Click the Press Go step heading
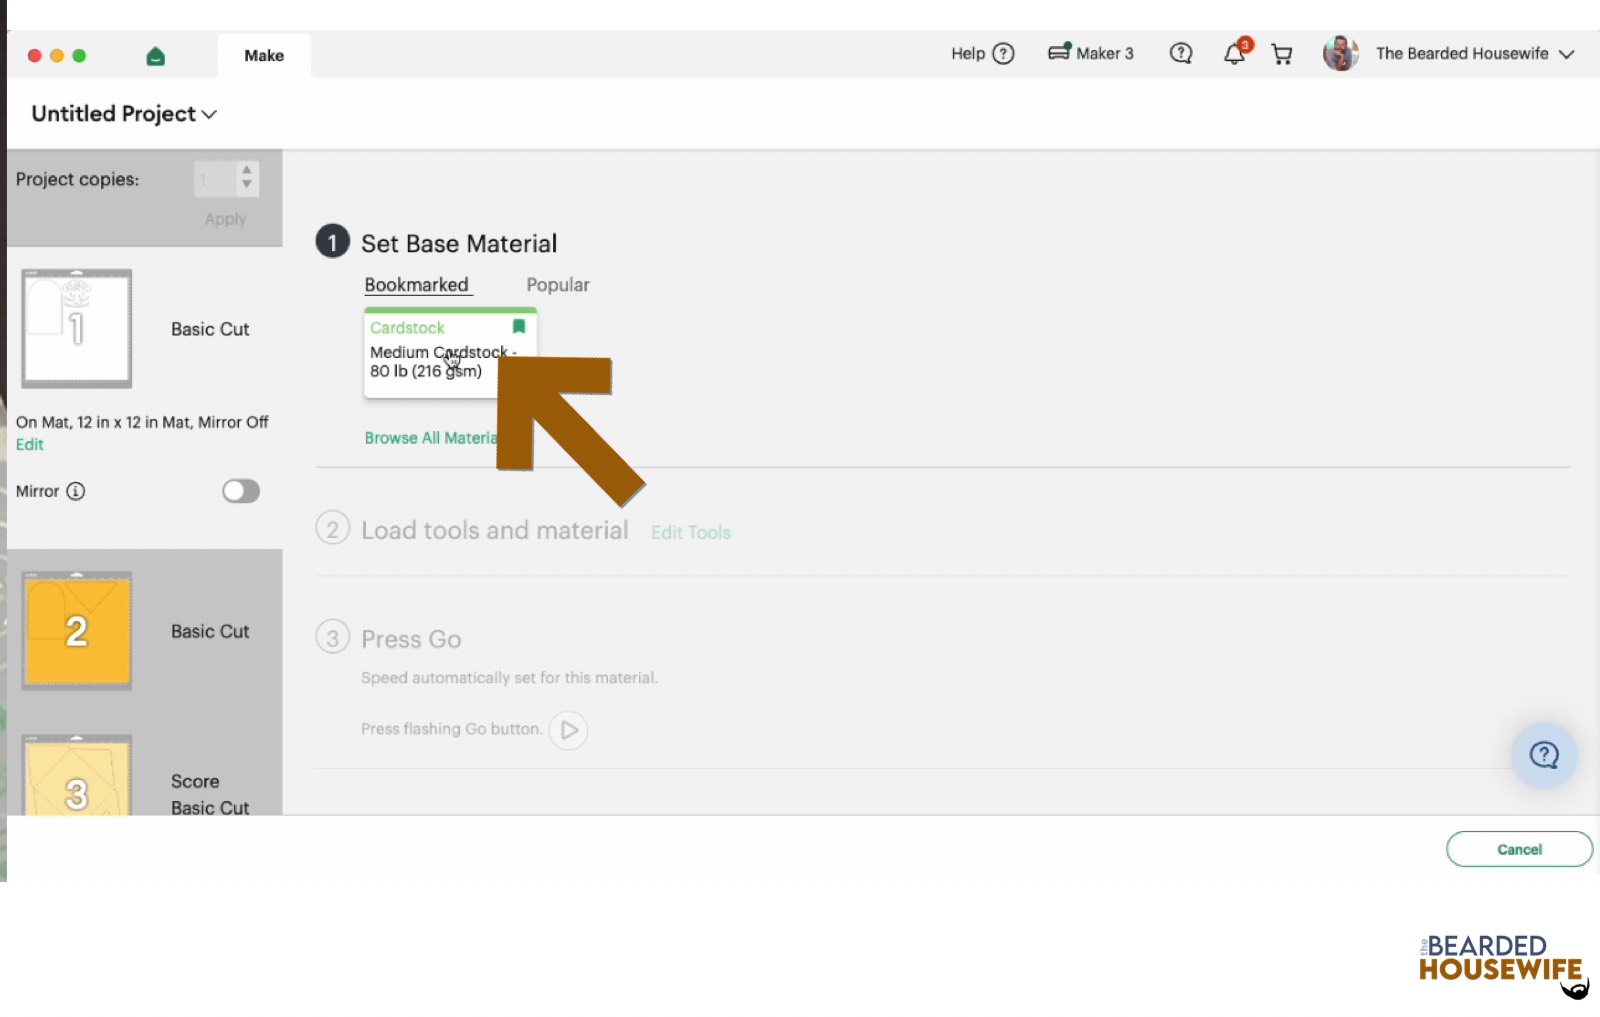 click(411, 639)
